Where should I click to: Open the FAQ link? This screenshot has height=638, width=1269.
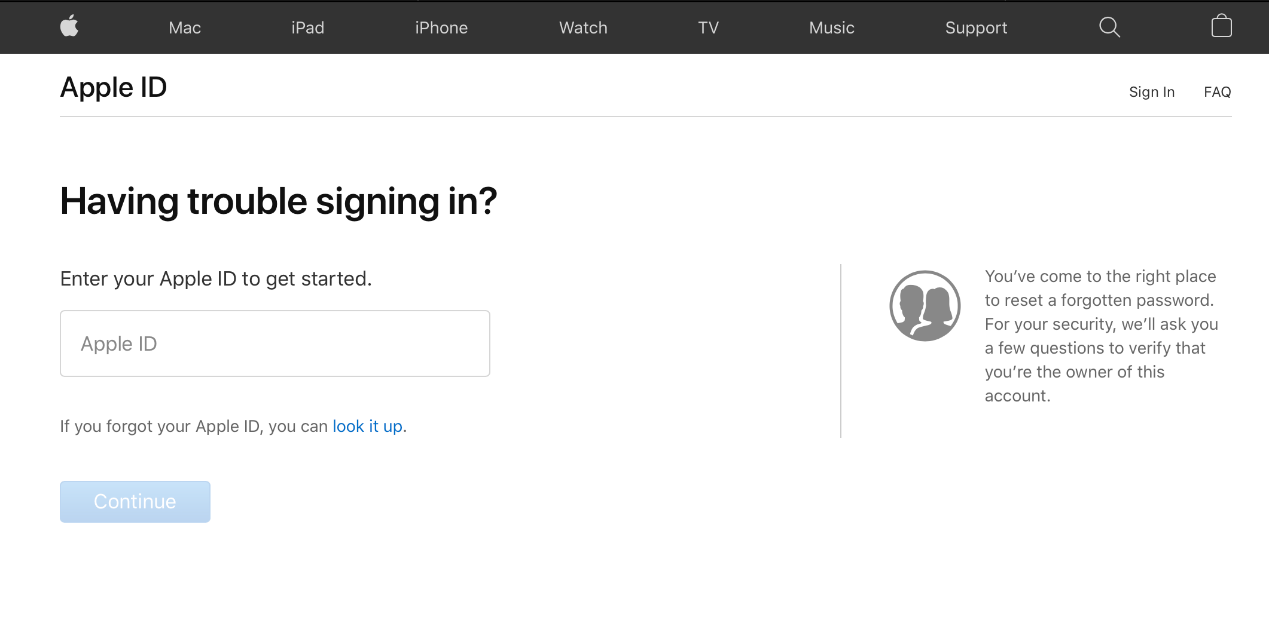pyautogui.click(x=1217, y=92)
